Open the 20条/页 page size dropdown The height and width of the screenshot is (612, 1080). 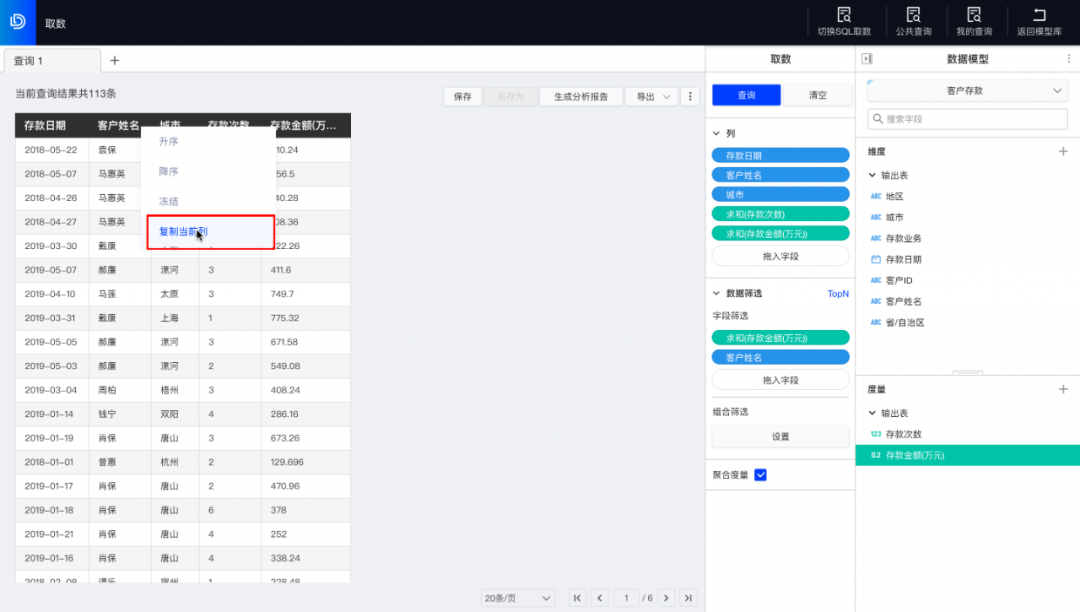[518, 597]
